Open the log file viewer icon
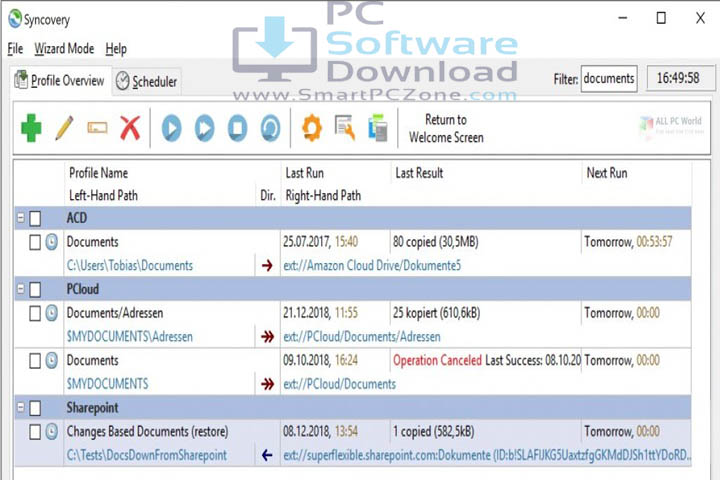The image size is (720, 480). click(x=345, y=128)
